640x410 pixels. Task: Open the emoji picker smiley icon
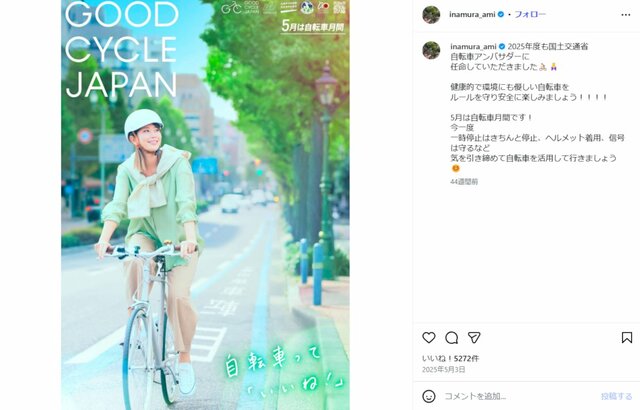click(x=429, y=396)
